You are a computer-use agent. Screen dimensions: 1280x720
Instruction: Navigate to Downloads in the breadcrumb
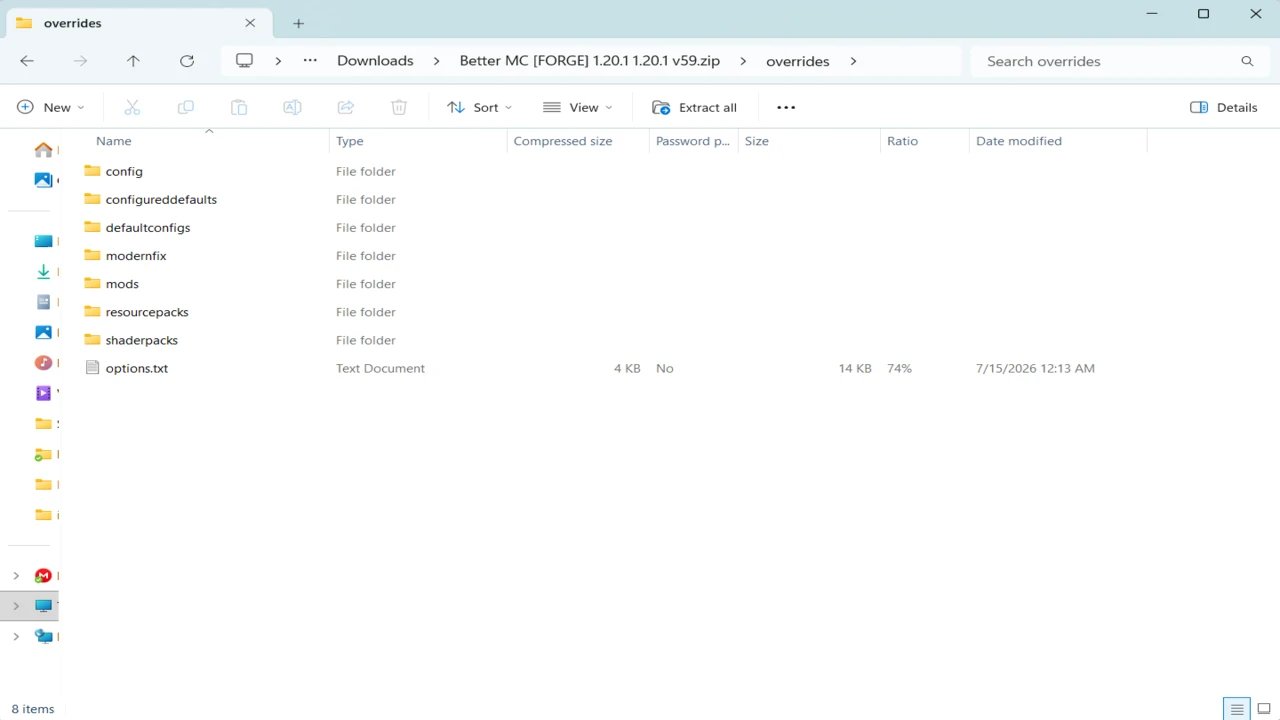tap(375, 61)
